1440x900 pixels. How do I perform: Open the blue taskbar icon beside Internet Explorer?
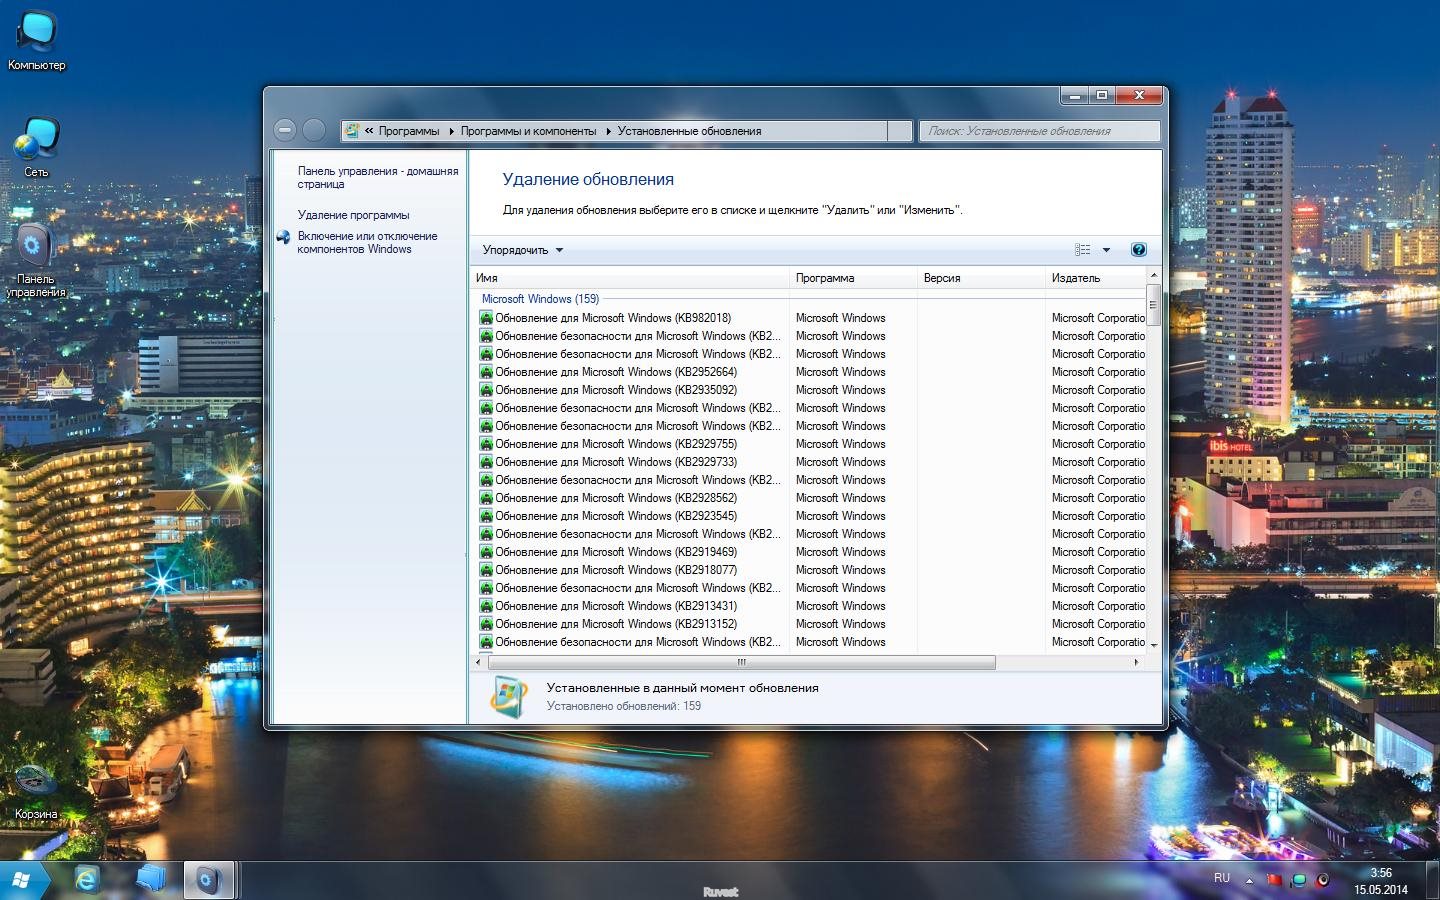click(x=151, y=880)
